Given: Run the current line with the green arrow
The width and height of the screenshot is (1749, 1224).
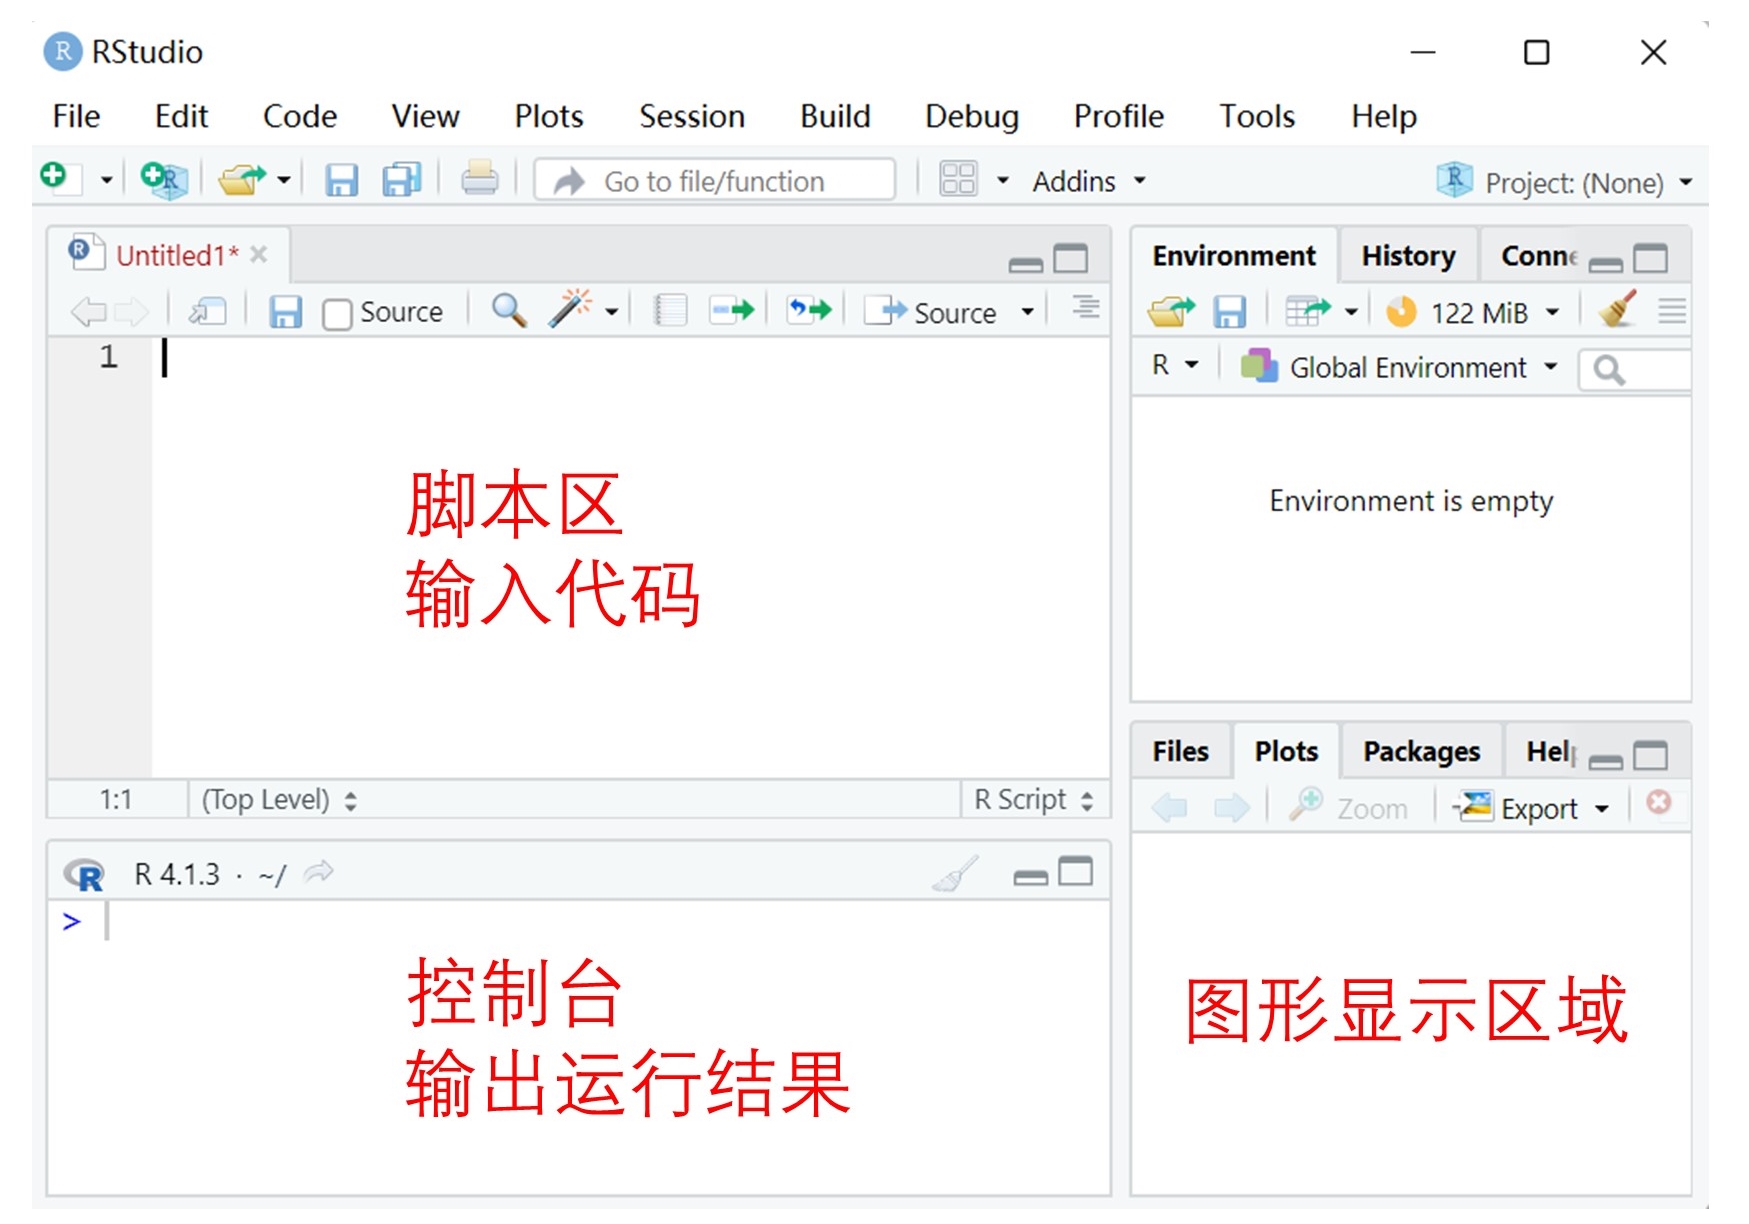Looking at the screenshot, I should [732, 311].
